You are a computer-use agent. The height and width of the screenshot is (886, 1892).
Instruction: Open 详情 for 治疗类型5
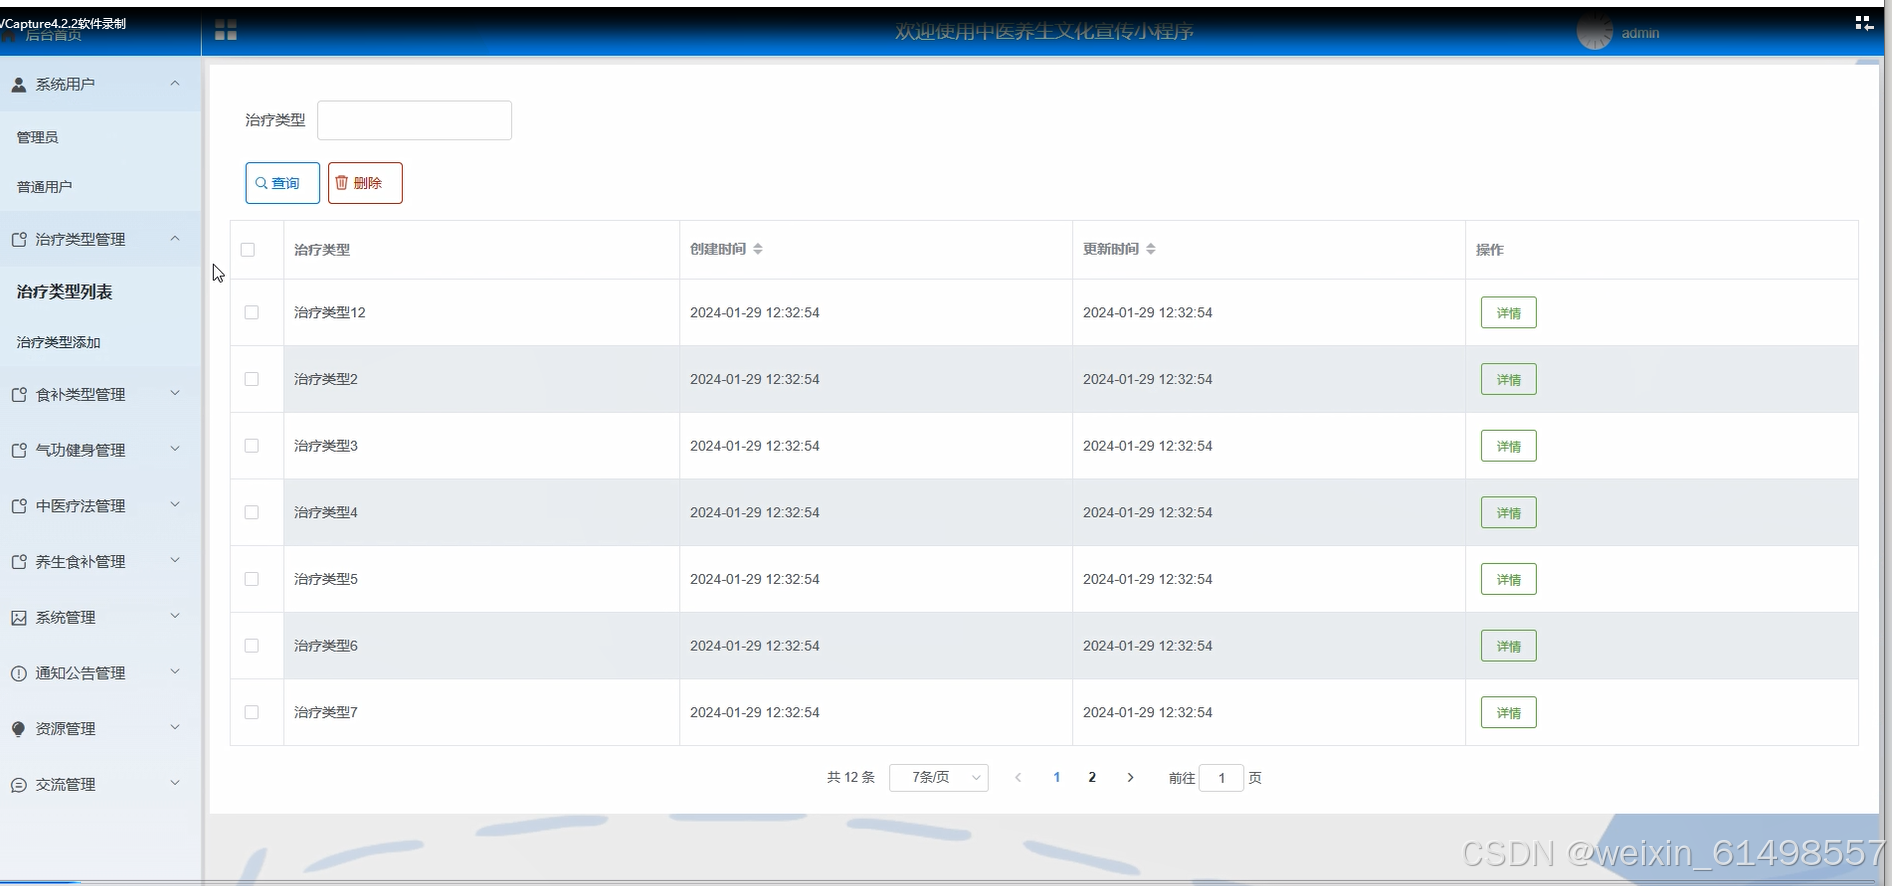[x=1509, y=579]
